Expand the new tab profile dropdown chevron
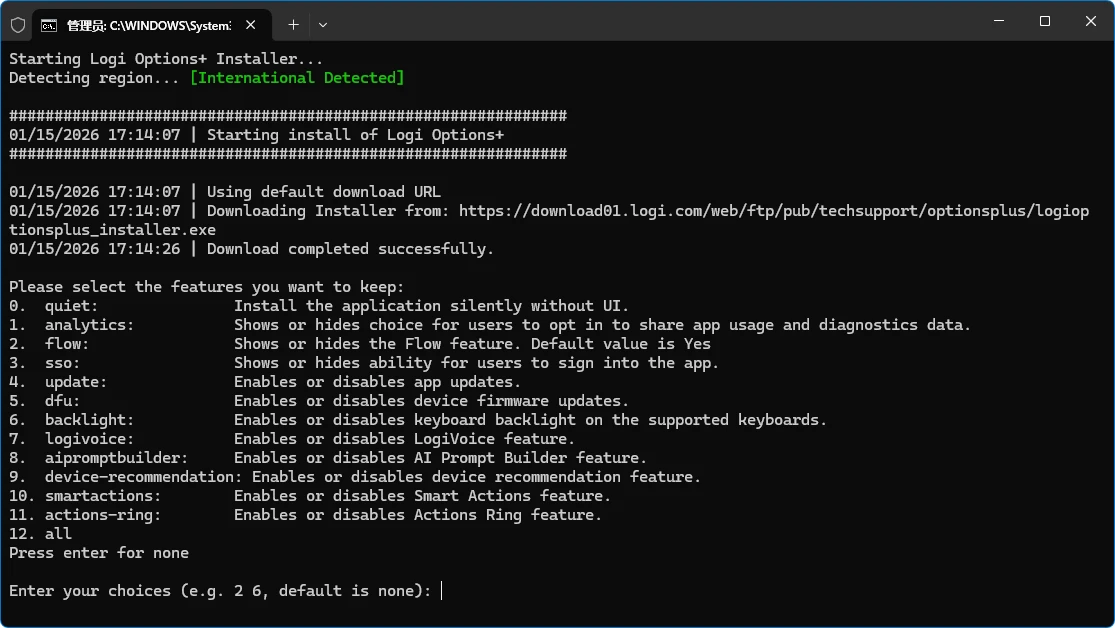This screenshot has width=1115, height=628. 322,24
